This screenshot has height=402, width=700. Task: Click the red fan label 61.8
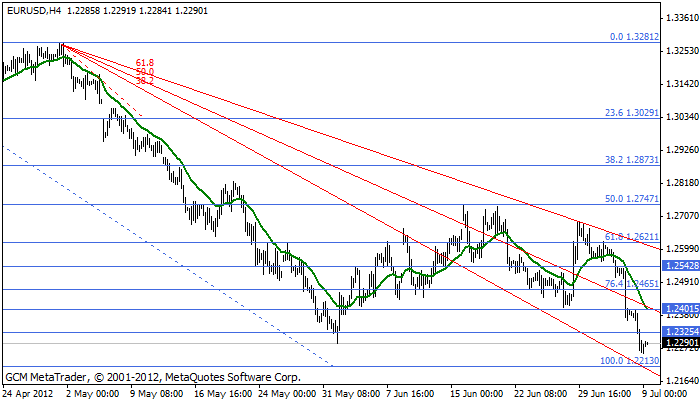pos(145,63)
